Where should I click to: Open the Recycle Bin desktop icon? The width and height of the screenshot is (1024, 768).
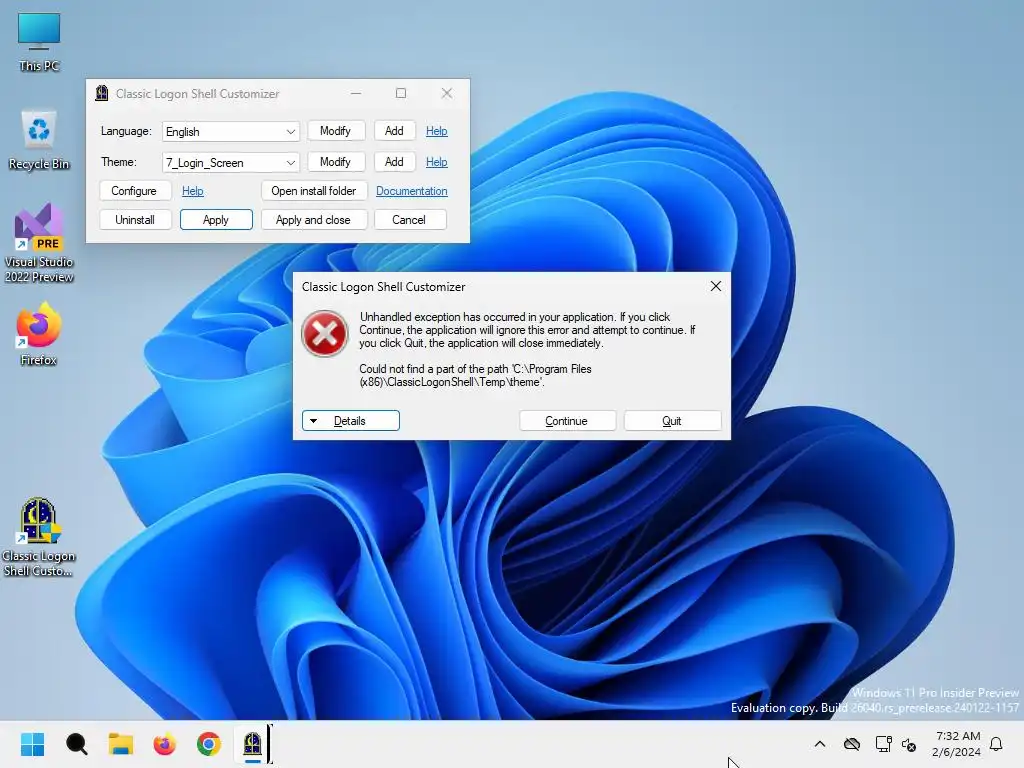(x=39, y=140)
